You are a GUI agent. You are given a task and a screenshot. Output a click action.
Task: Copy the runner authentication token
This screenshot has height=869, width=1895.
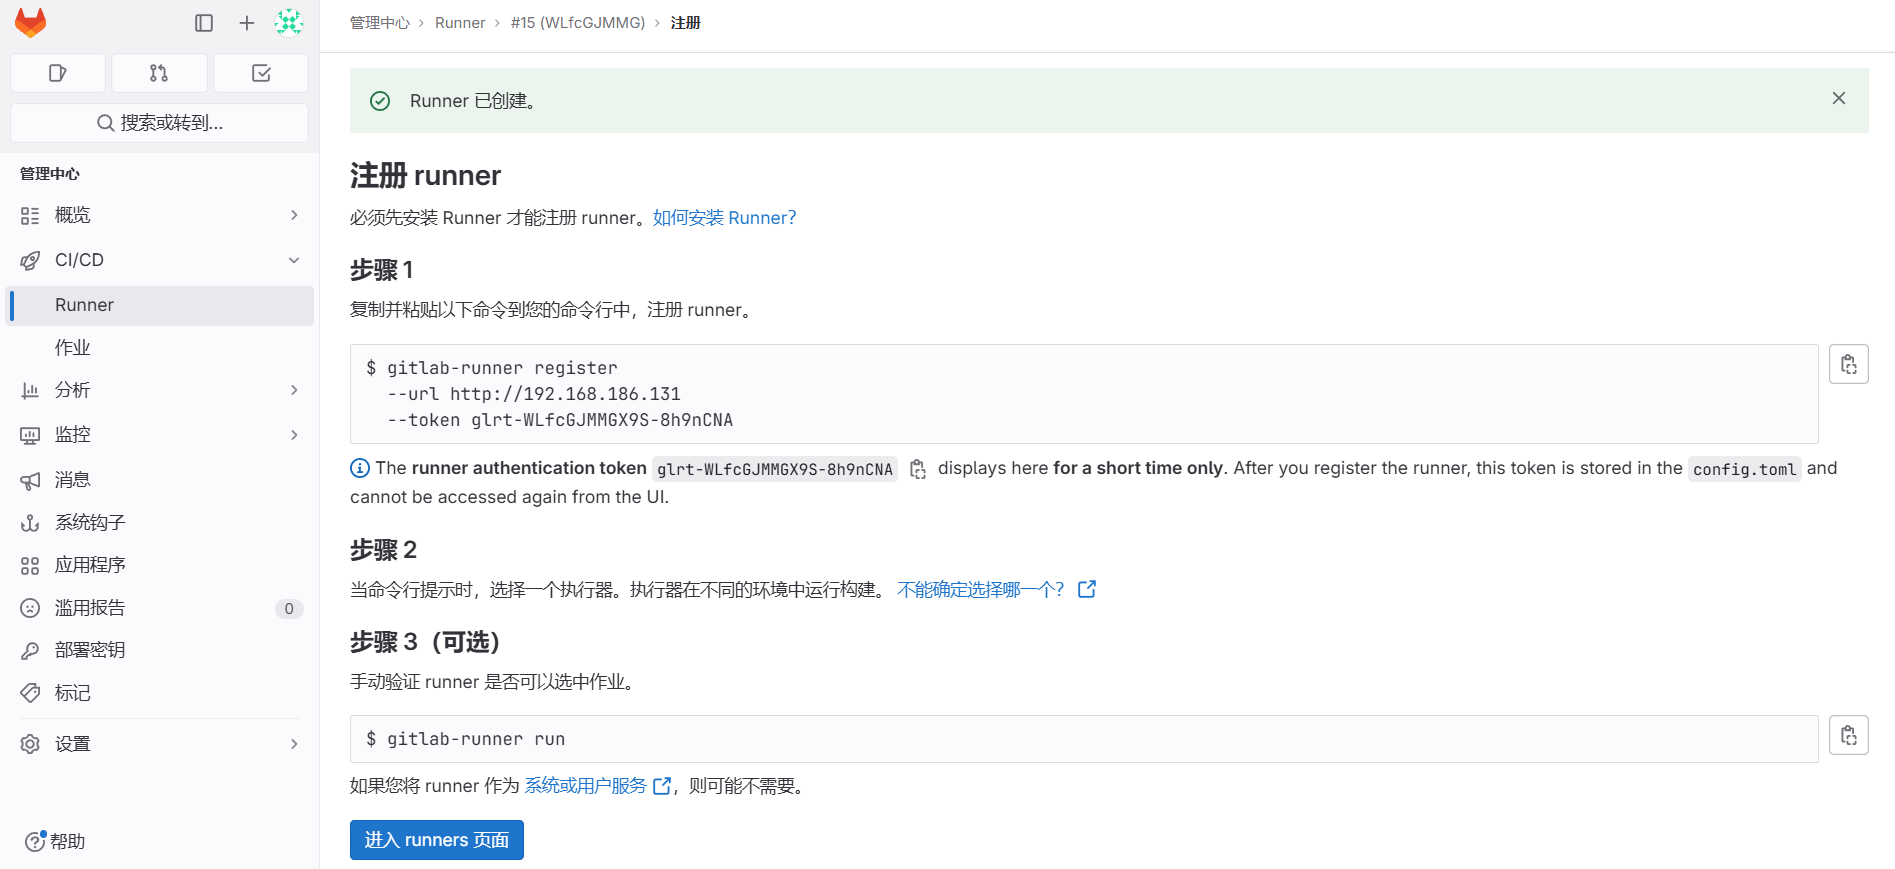point(918,469)
